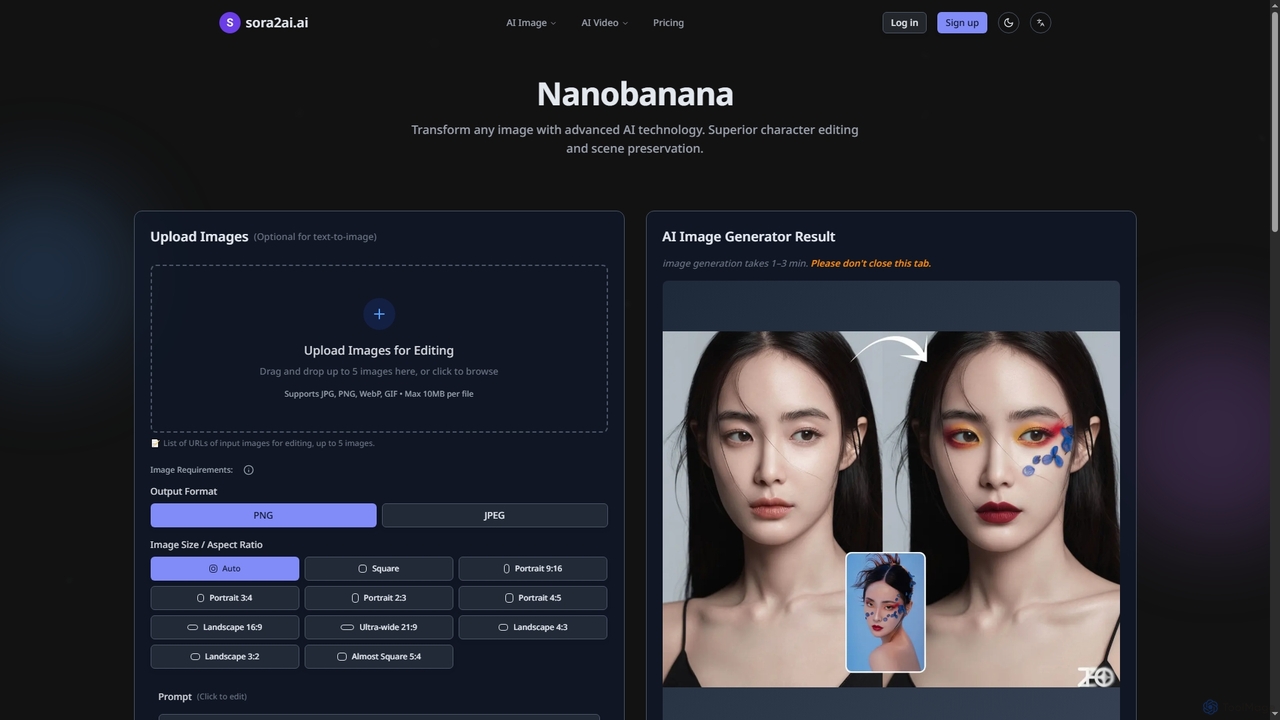Click the 'List of URLs of input images' note
This screenshot has width=1280, height=720.
pyautogui.click(x=269, y=443)
